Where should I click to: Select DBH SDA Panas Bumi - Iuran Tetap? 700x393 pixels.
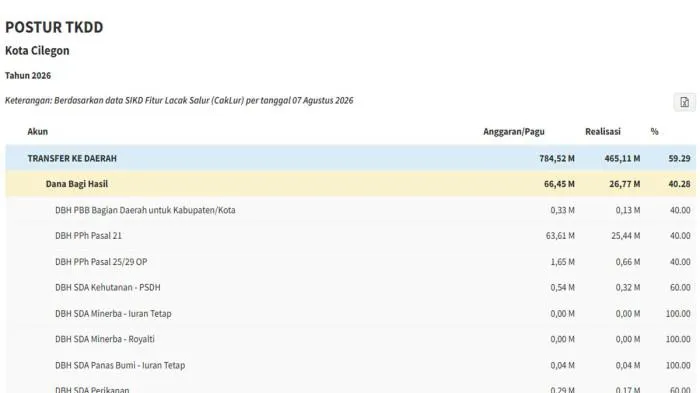tap(350, 365)
